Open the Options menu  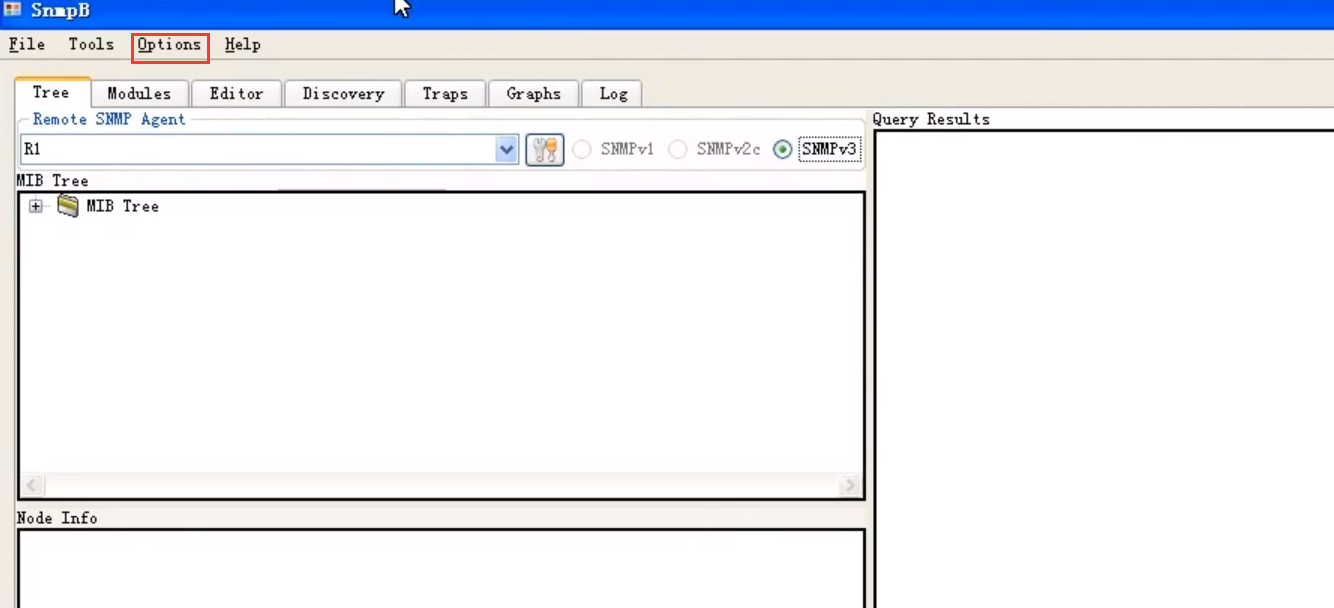(x=168, y=44)
